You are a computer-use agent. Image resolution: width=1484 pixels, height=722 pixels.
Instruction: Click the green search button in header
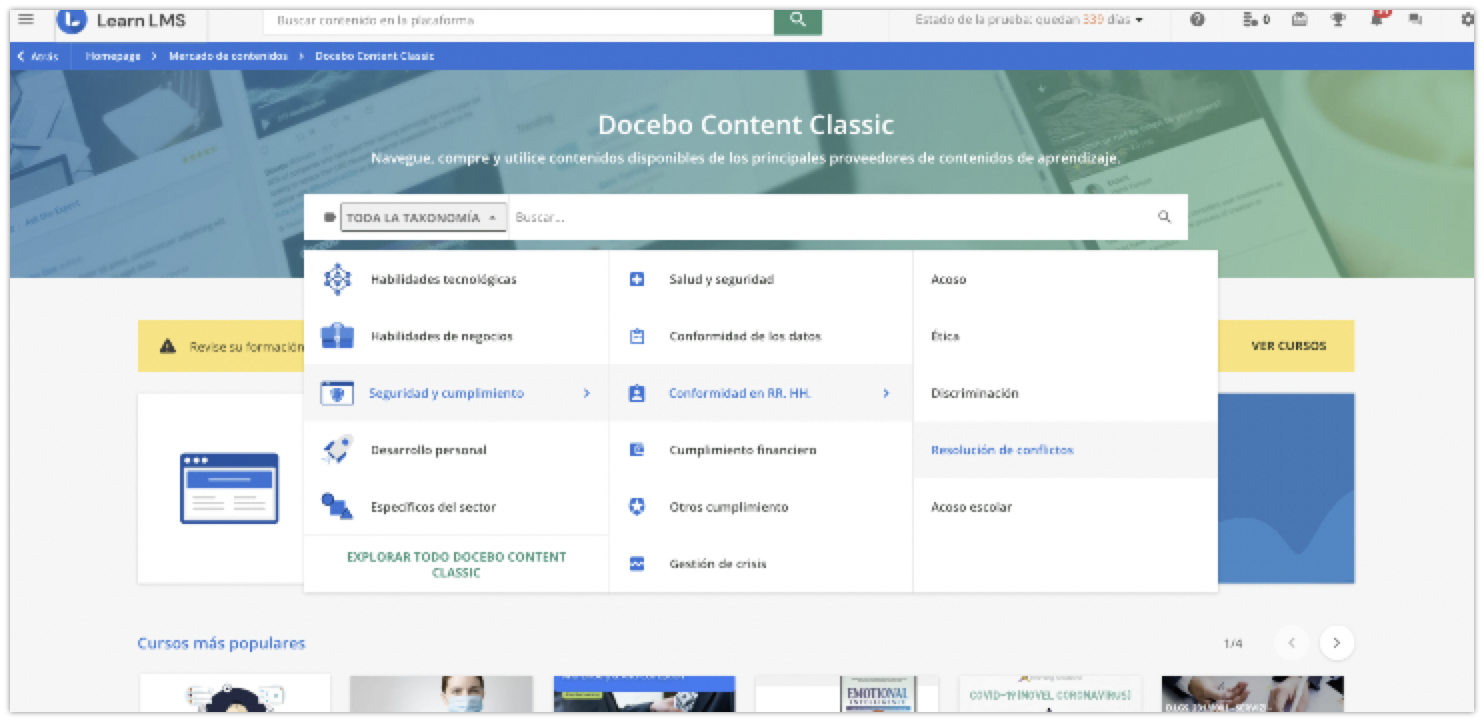[797, 20]
